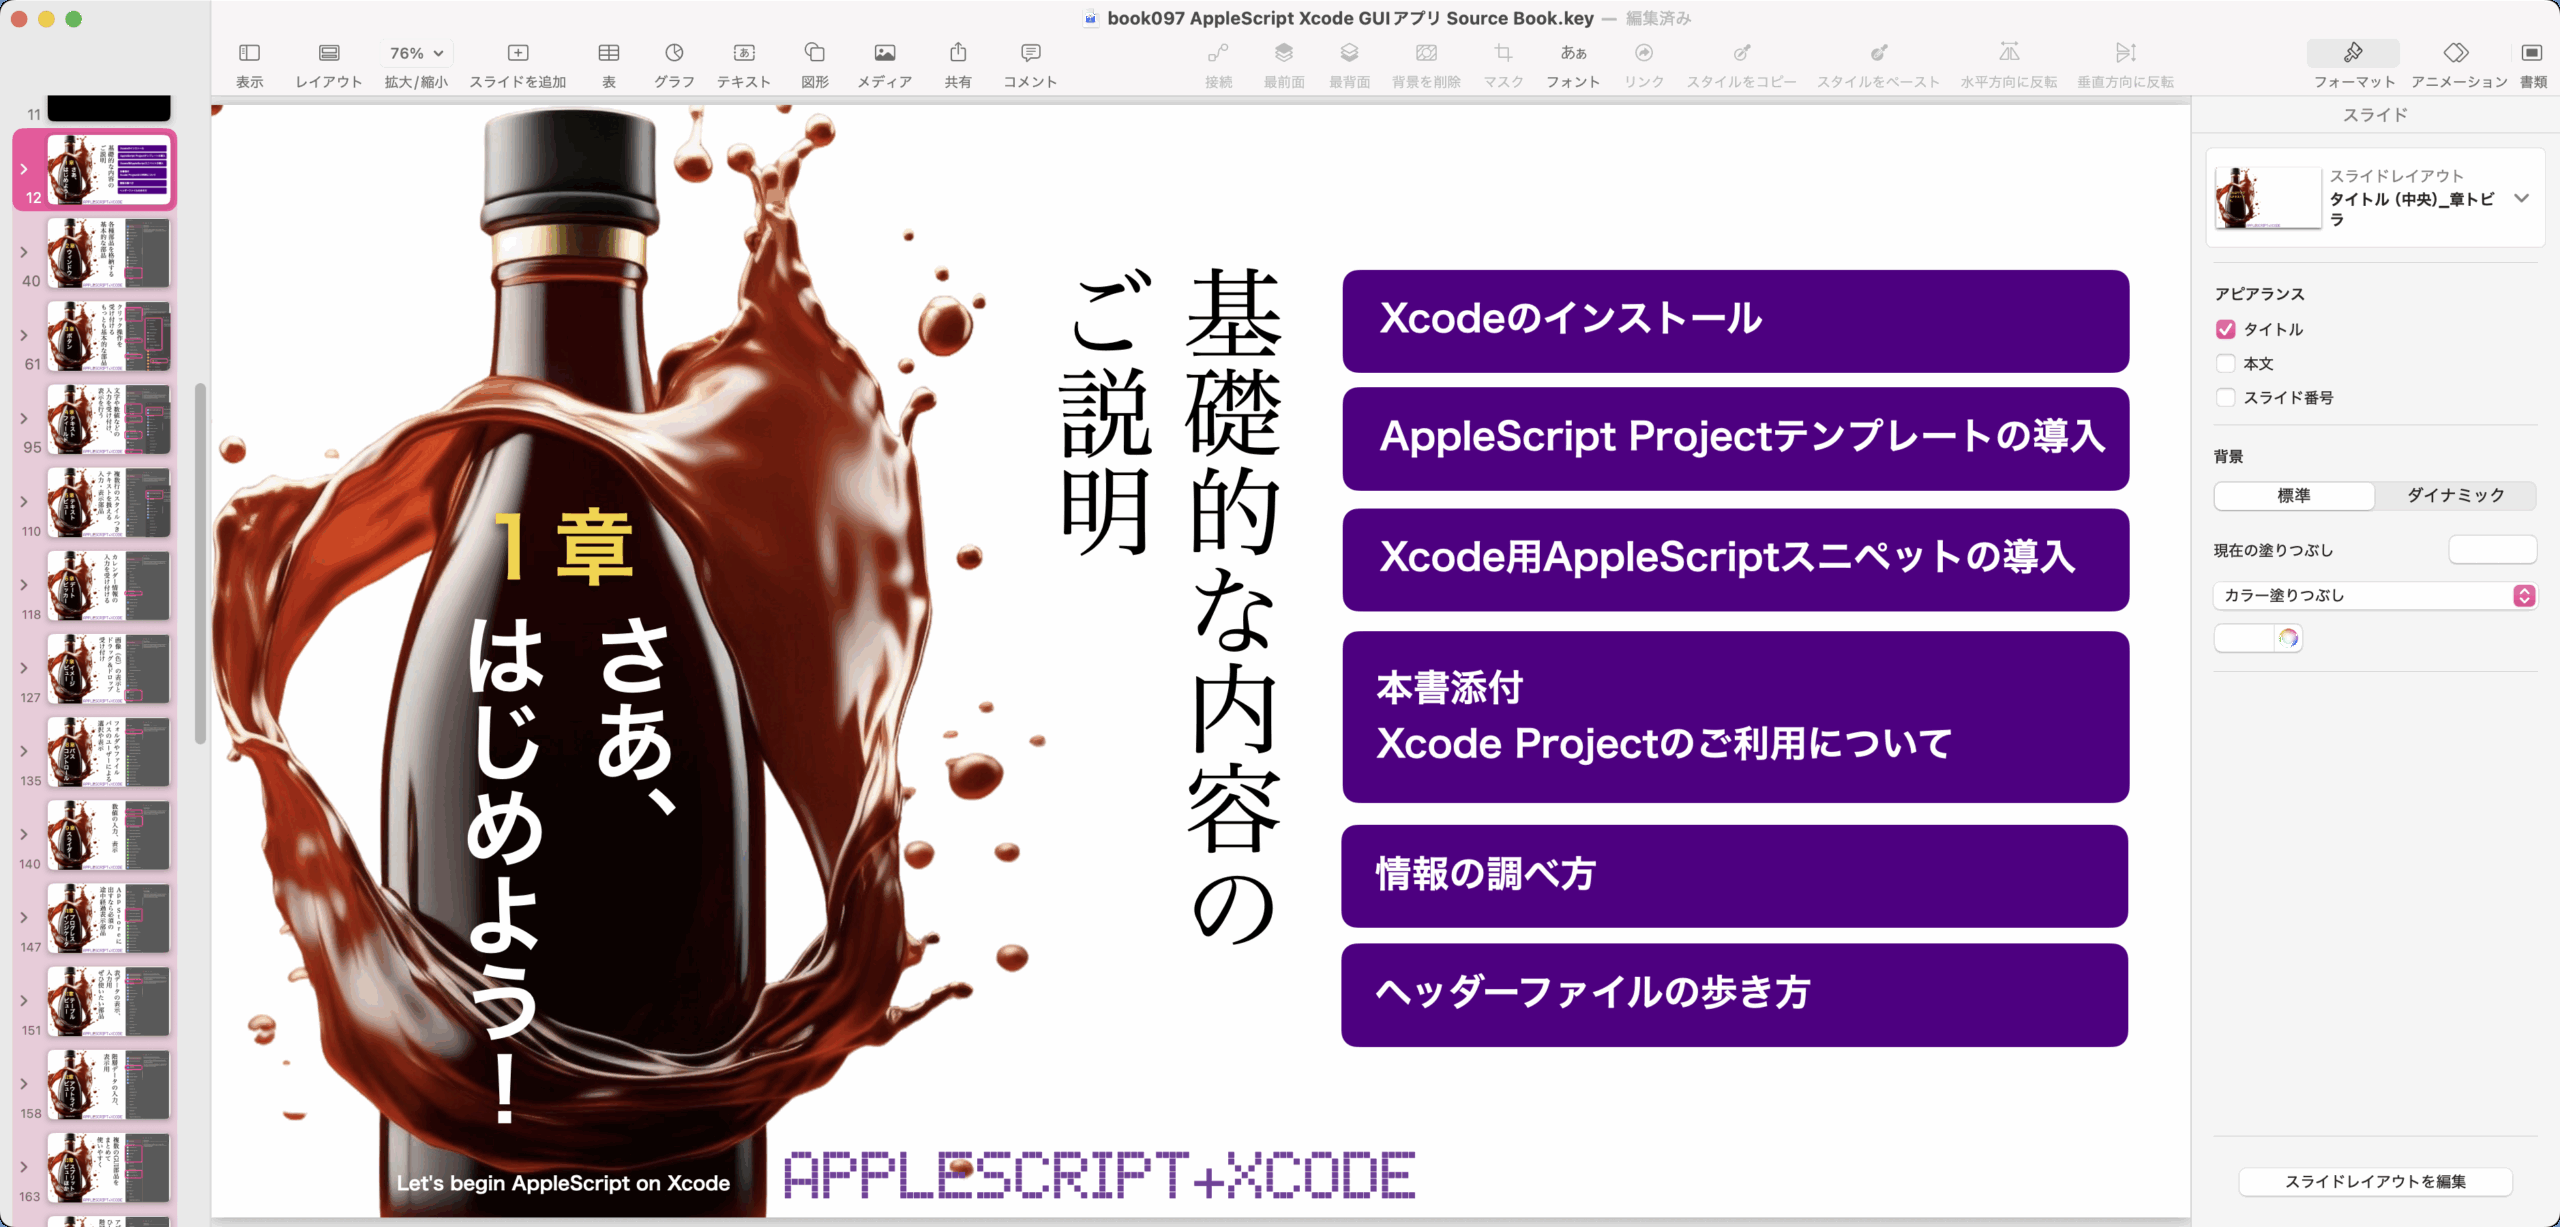Select the 情報の調べ方 purple box
Image resolution: width=2560 pixels, height=1227 pixels.
click(x=1734, y=876)
